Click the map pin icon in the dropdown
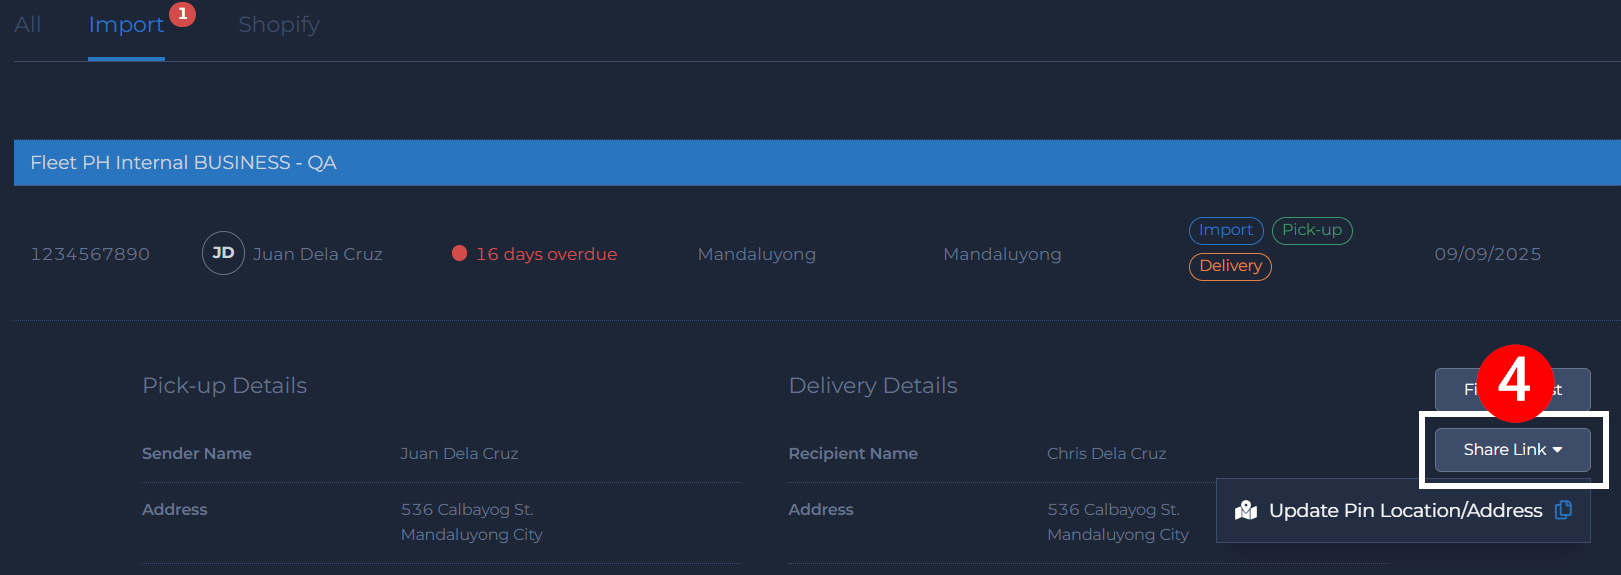Image resolution: width=1621 pixels, height=575 pixels. [x=1246, y=511]
